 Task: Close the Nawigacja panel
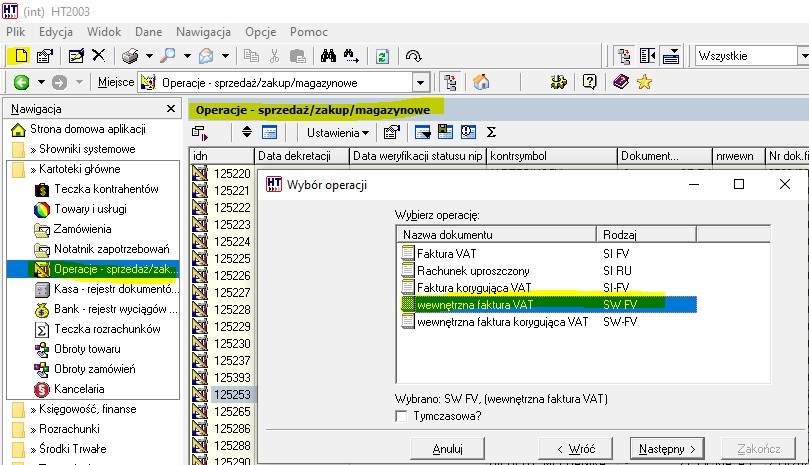tap(171, 109)
